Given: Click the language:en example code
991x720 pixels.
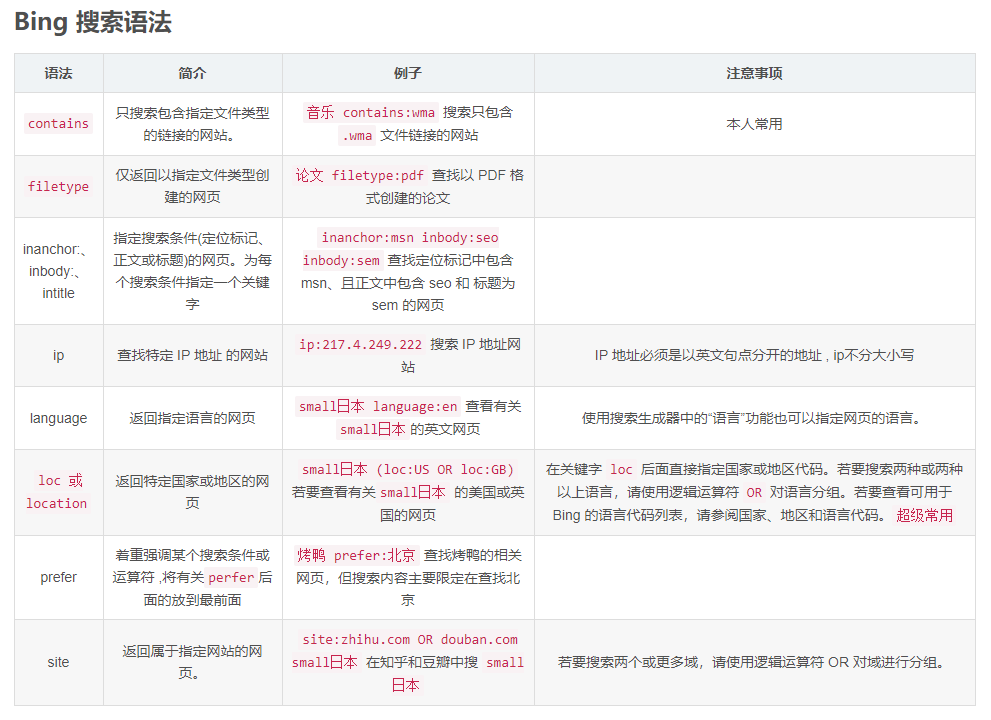Looking at the screenshot, I should pos(415,406).
